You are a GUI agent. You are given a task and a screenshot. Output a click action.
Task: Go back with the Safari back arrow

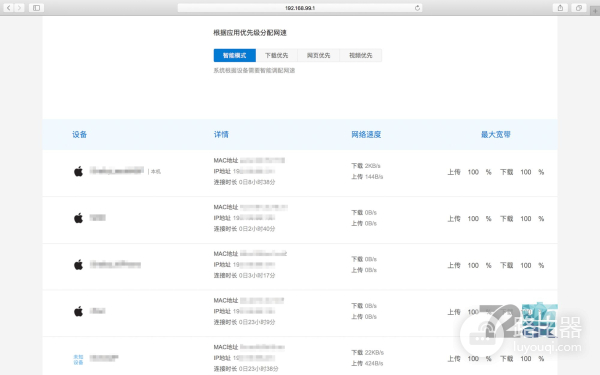[8, 8]
